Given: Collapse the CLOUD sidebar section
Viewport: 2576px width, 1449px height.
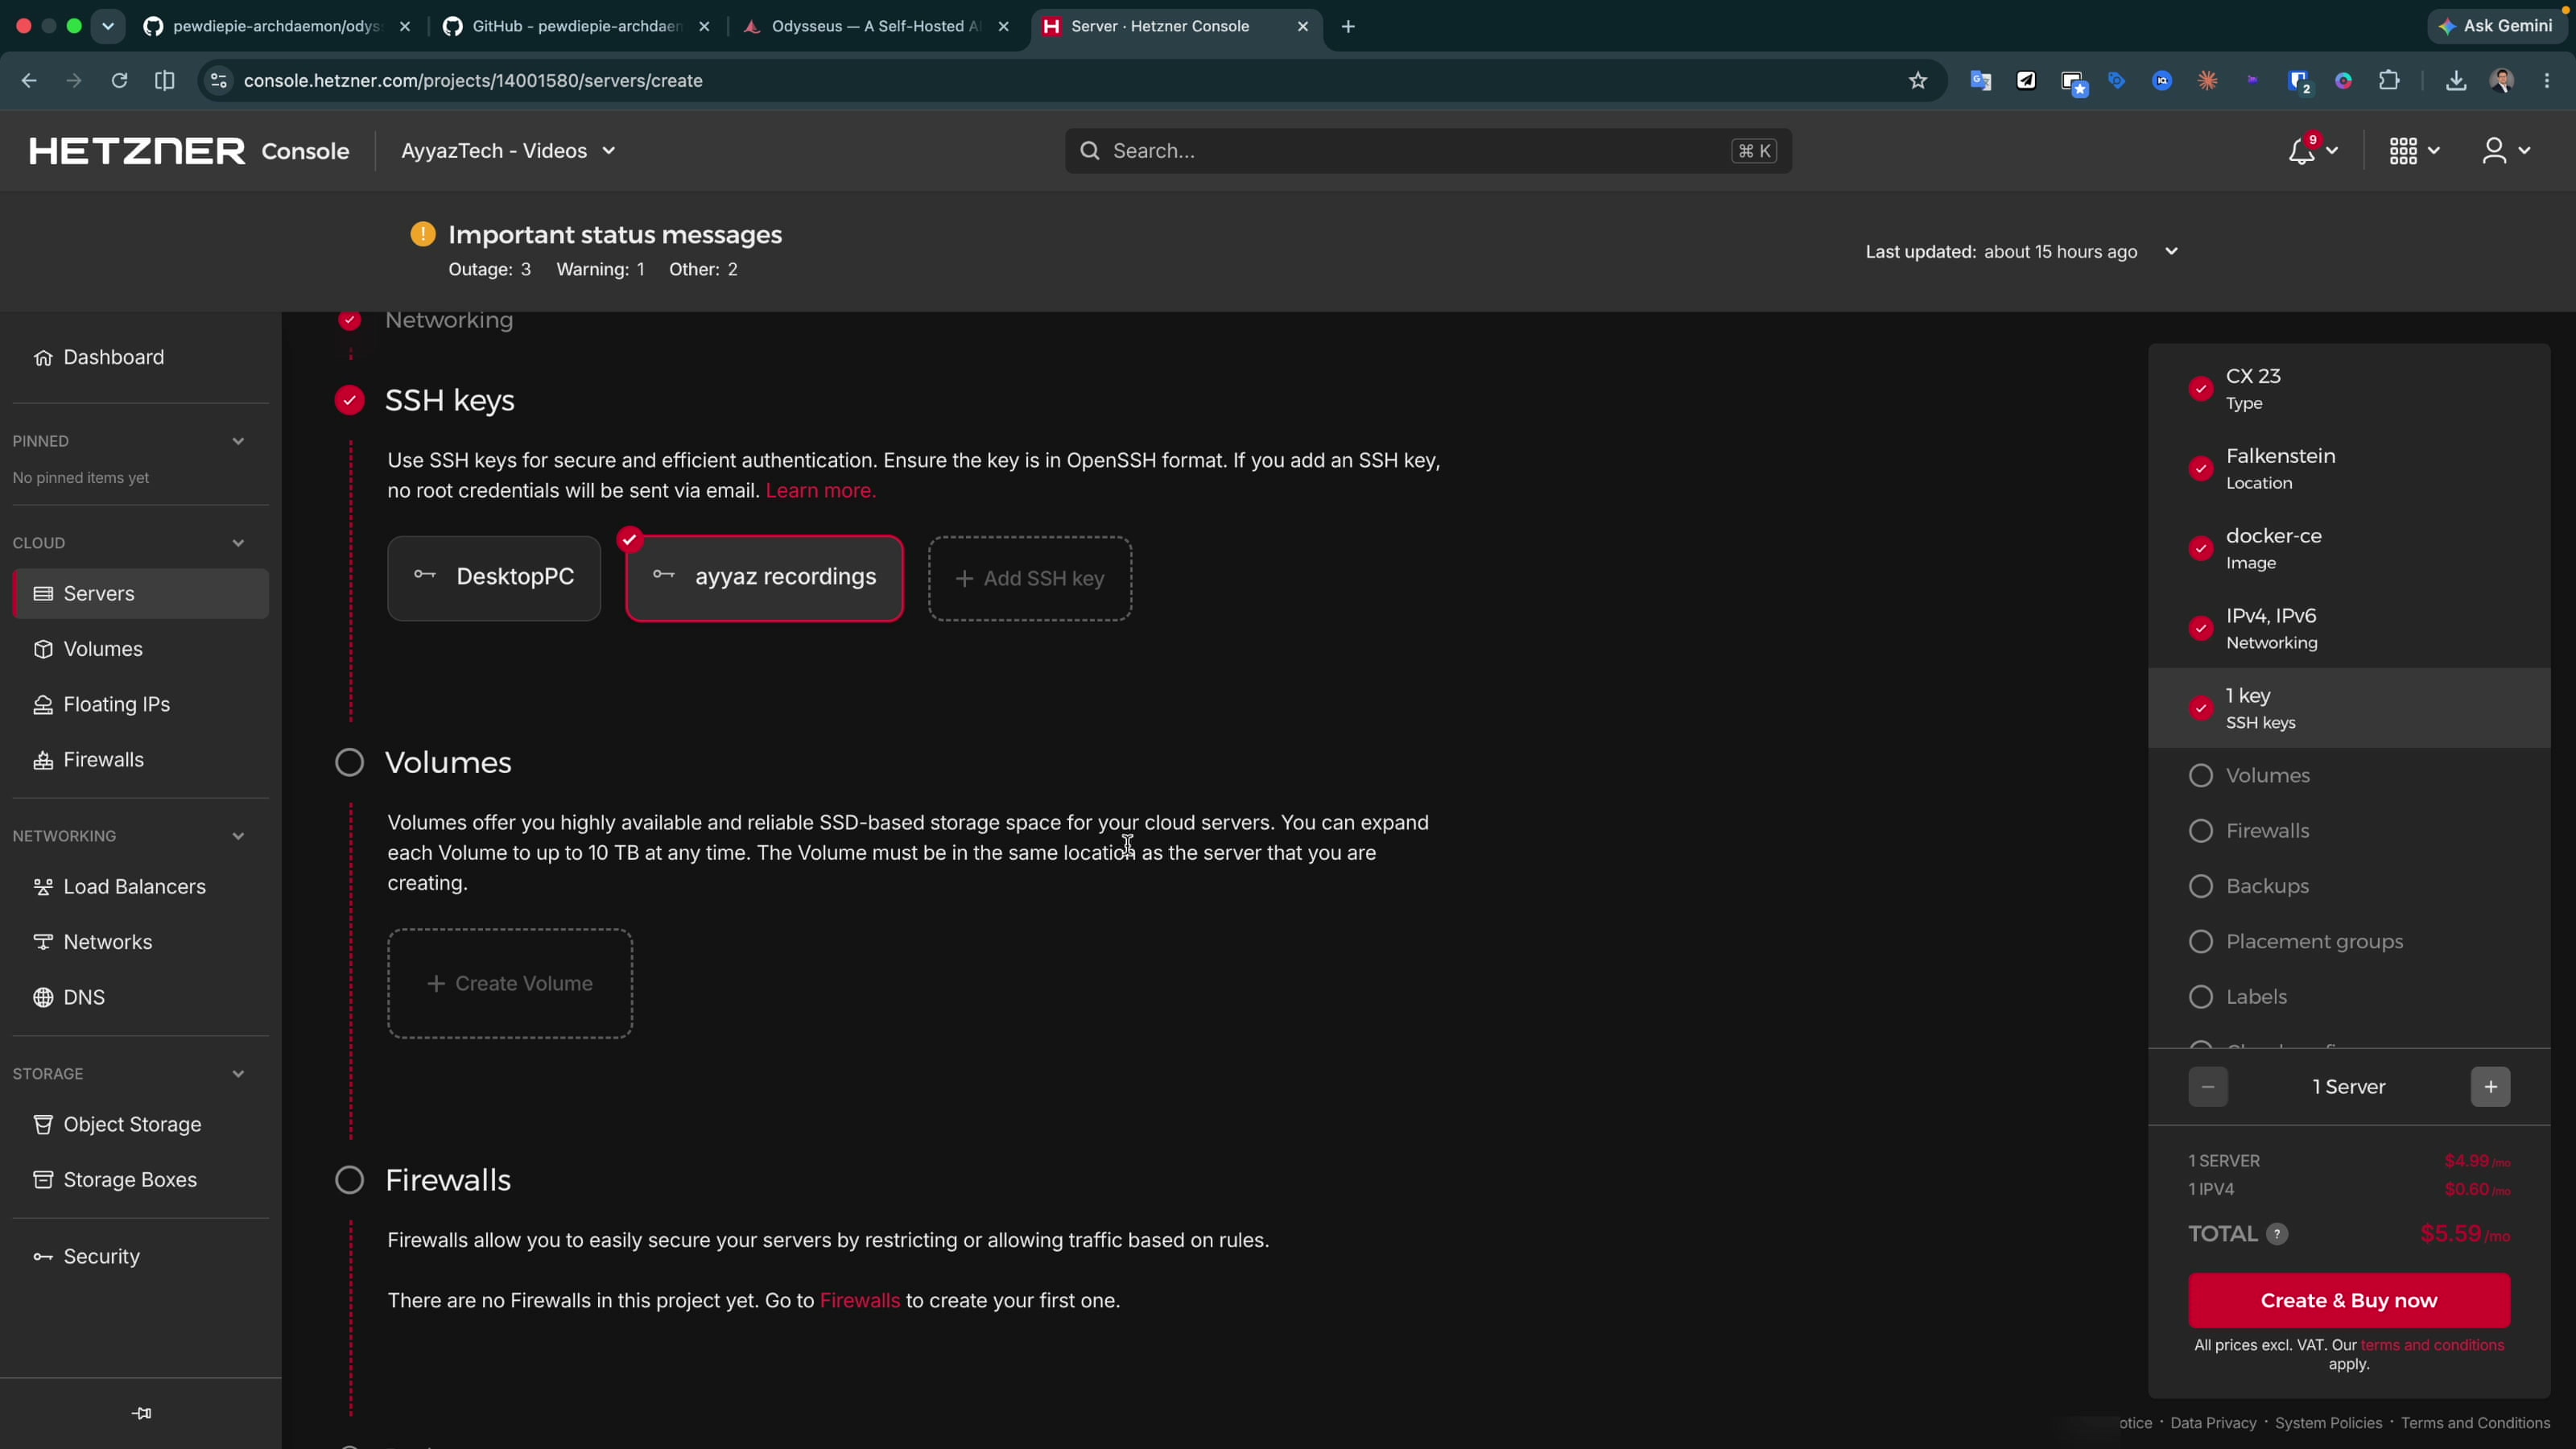Looking at the screenshot, I should click(x=238, y=543).
